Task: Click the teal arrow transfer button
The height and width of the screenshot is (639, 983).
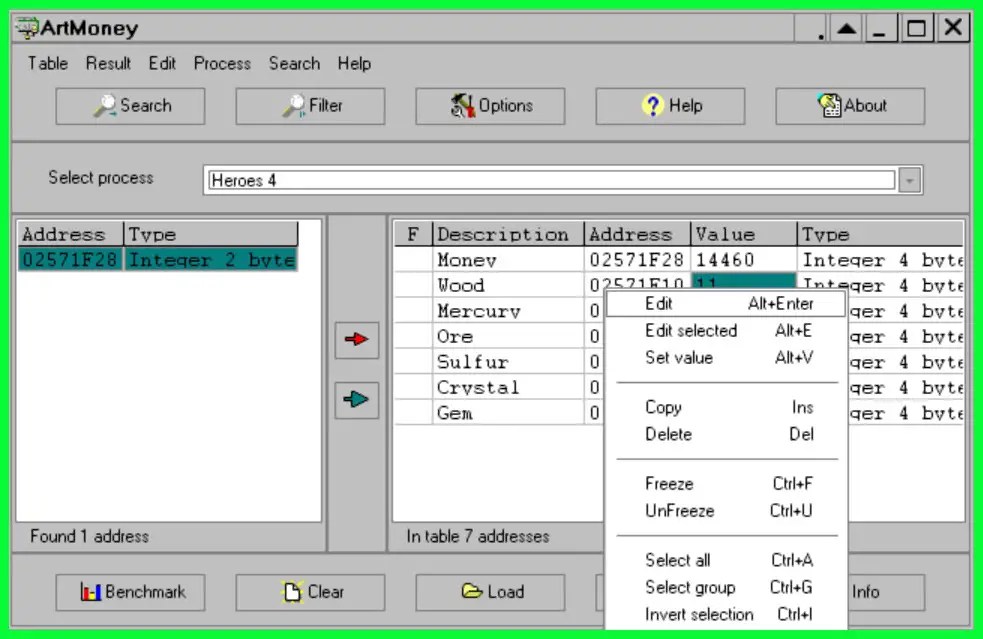Action: tap(357, 399)
